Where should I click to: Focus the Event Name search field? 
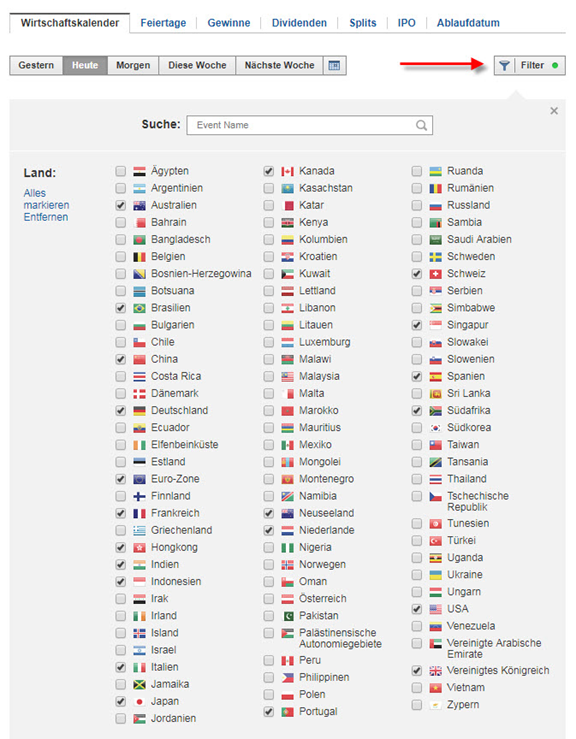tap(309, 125)
